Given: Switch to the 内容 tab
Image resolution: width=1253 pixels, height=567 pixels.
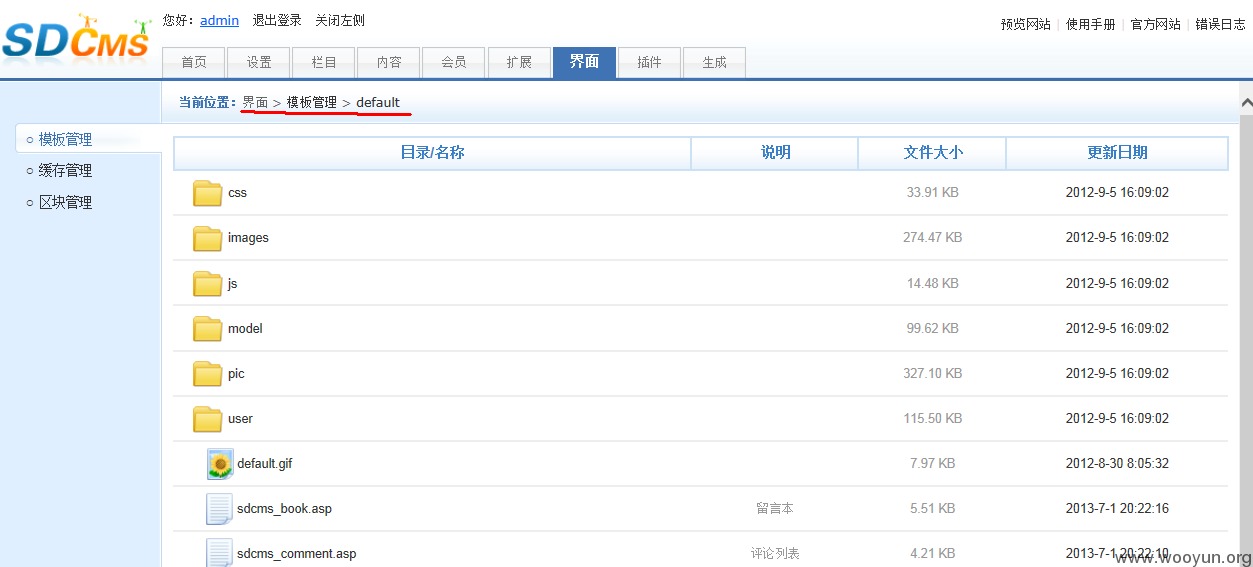Looking at the screenshot, I should click(x=389, y=62).
